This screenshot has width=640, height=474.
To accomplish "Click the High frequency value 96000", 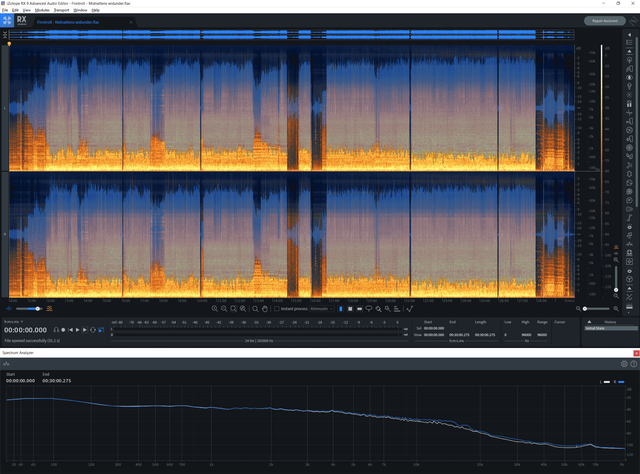I will point(526,335).
